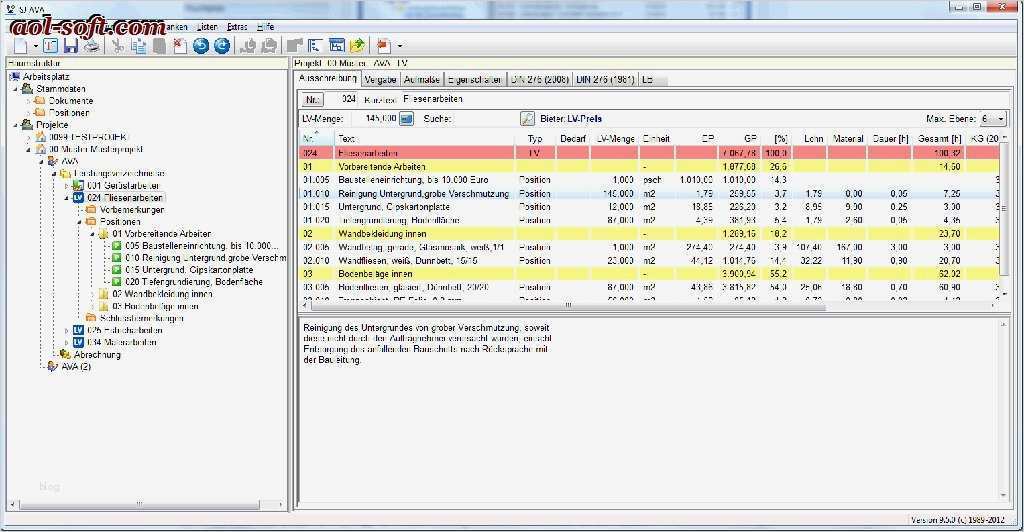The image size is (1024, 532).
Task: Click the tree structure toolbar icon
Action: 315,45
